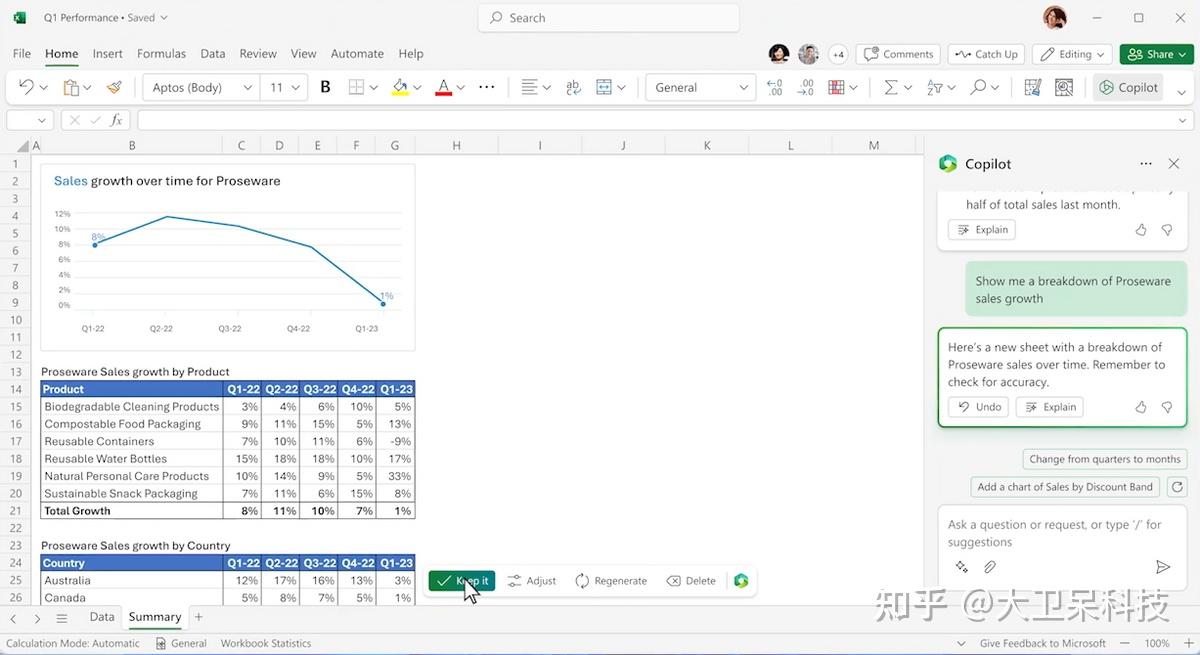Toggle bold formatting
The image size is (1200, 655).
(x=325, y=87)
